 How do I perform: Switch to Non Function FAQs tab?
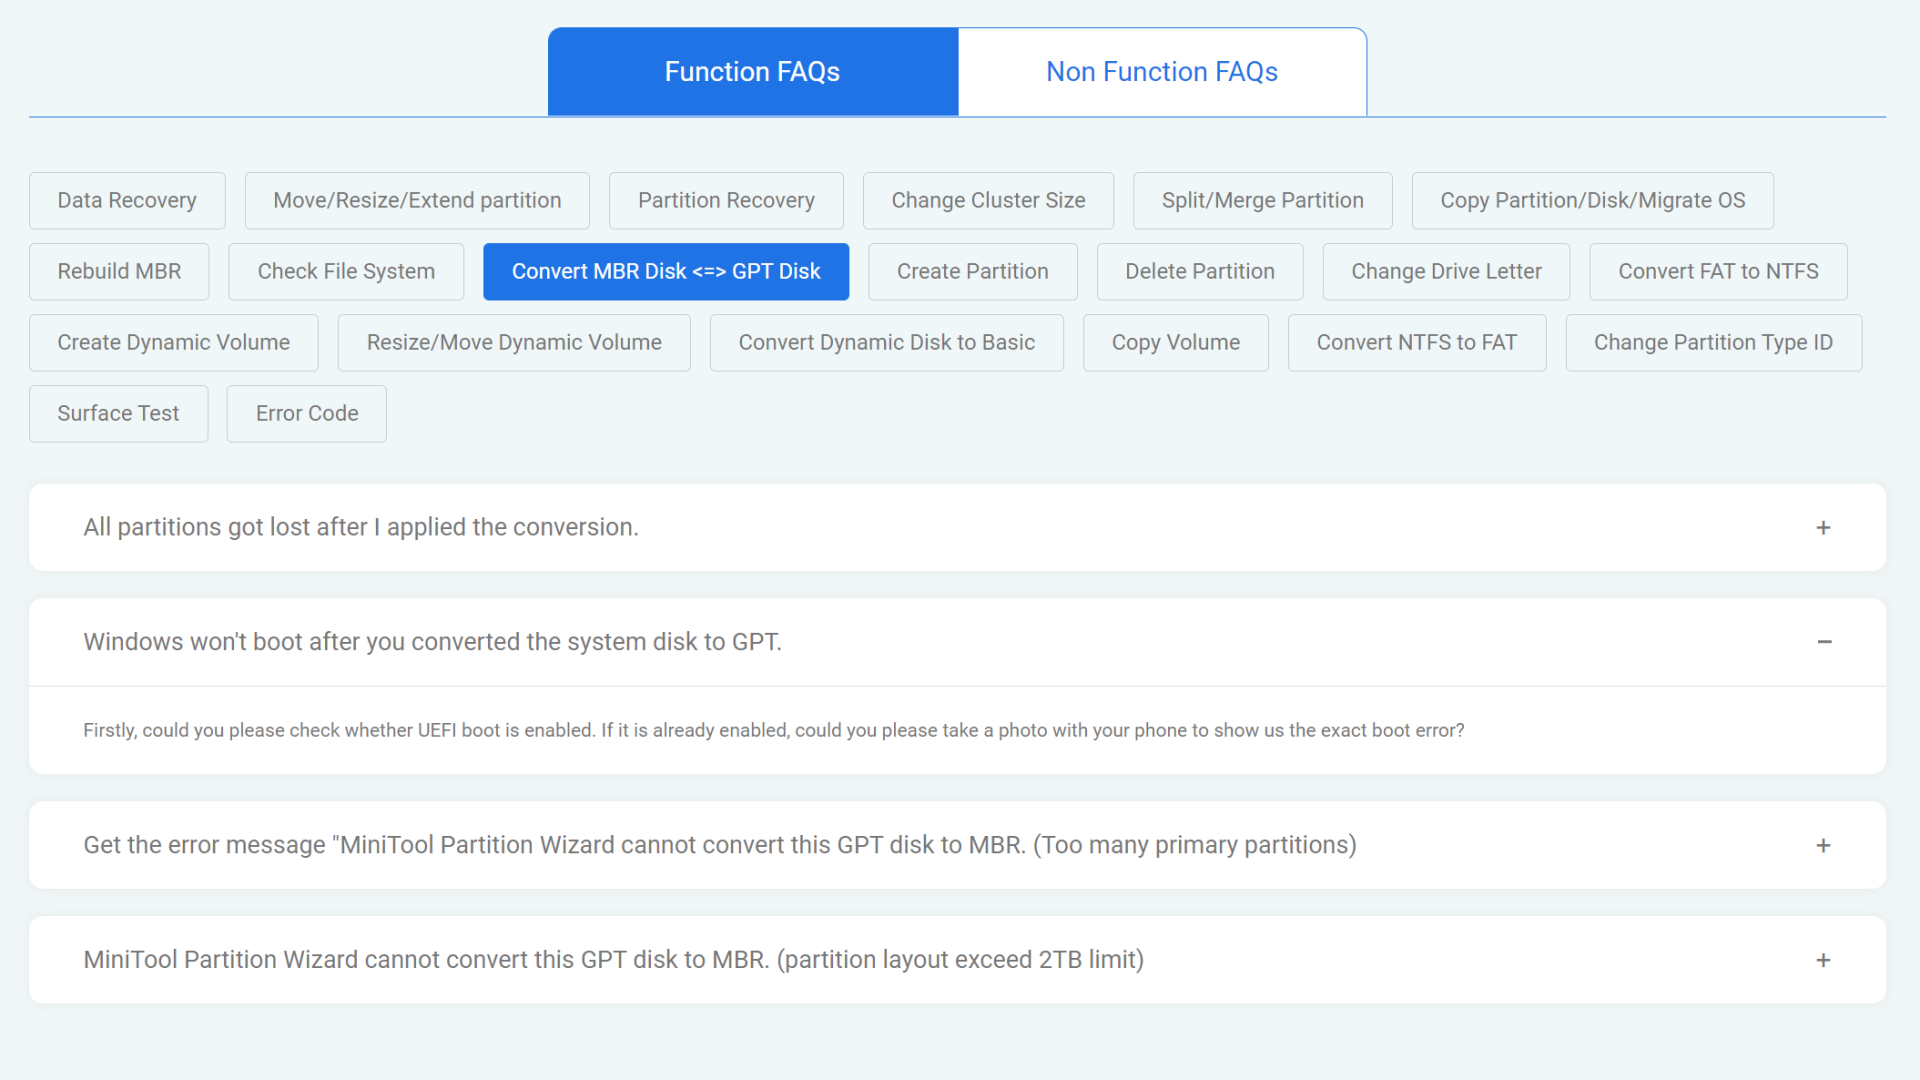click(x=1161, y=72)
